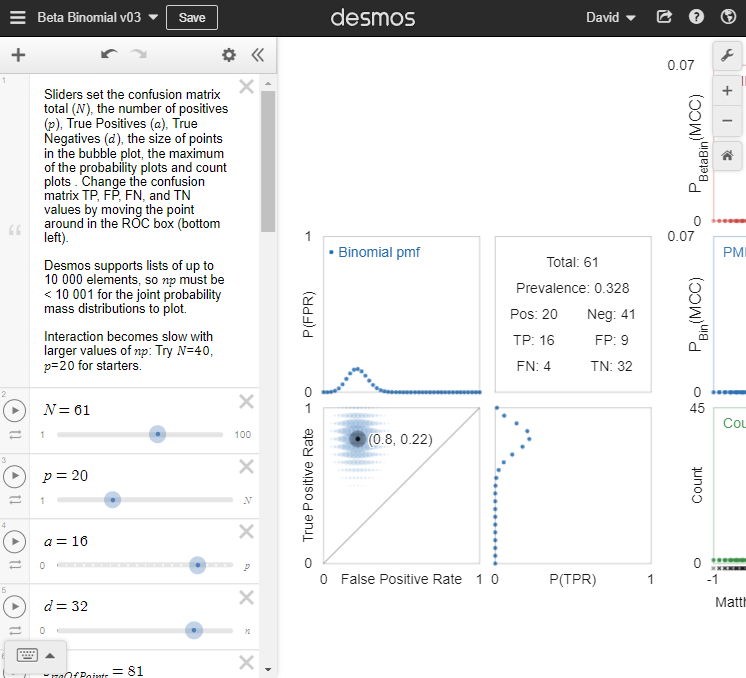Screen dimensions: 746x678
Task: Click the d slider upper limit n
Action: pyautogui.click(x=247, y=631)
